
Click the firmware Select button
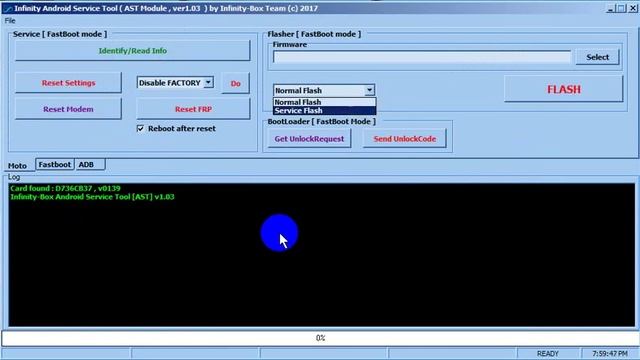[598, 57]
